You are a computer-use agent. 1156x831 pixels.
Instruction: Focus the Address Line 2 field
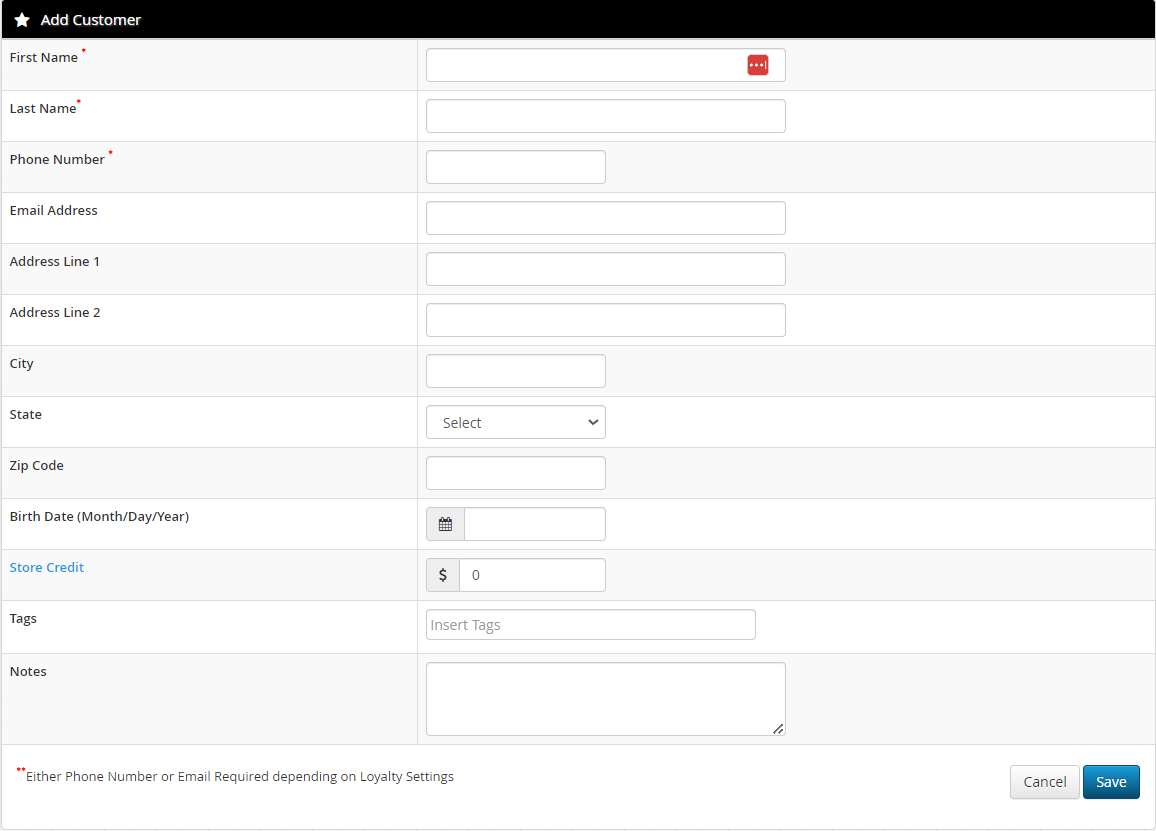(606, 319)
